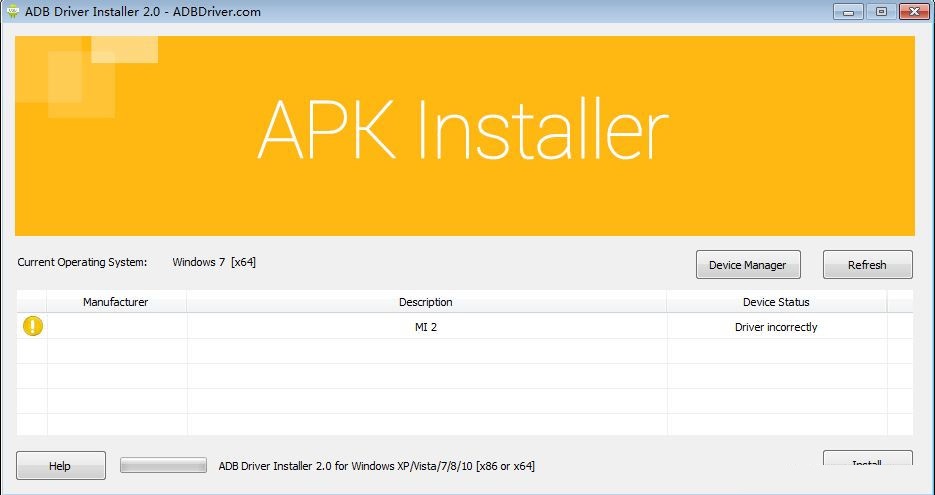Click the Android app icon in title bar
935x495 pixels.
13,12
